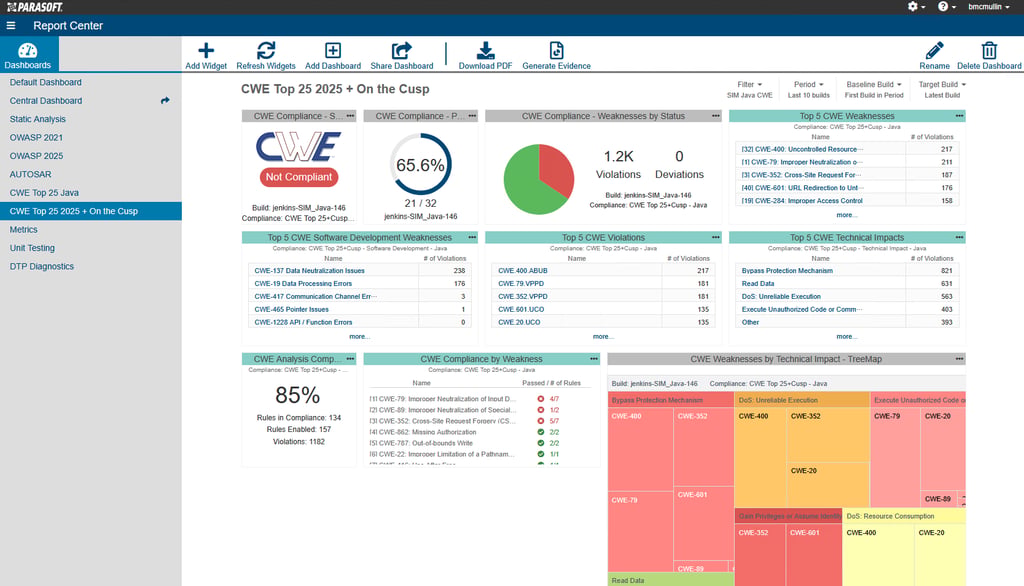1024x586 pixels.
Task: Open options menu of CWE Compliance by Weakness widget
Action: tap(594, 359)
